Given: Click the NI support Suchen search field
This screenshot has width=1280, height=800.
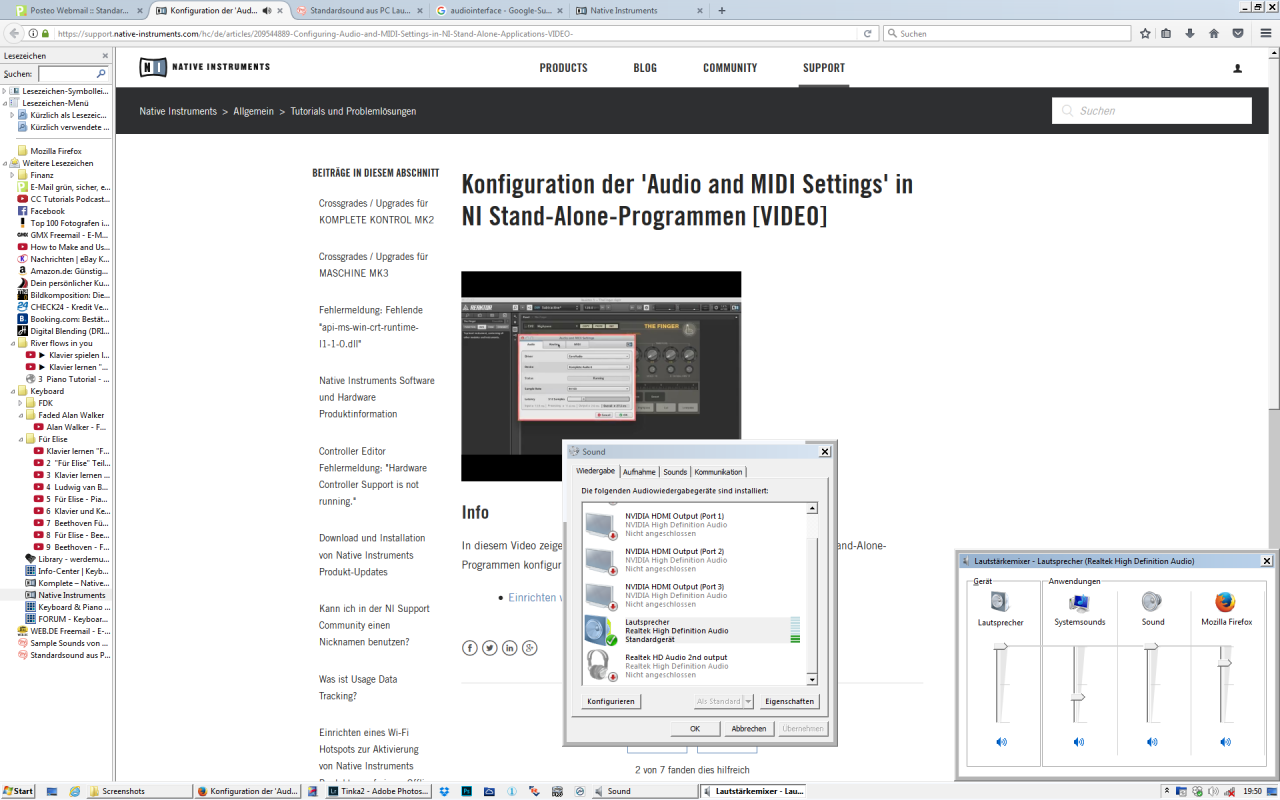Looking at the screenshot, I should coord(1151,111).
